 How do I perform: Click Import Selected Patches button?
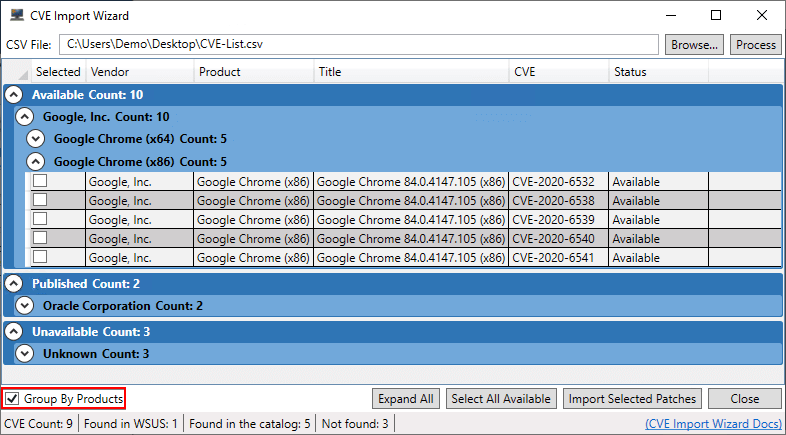(x=632, y=399)
